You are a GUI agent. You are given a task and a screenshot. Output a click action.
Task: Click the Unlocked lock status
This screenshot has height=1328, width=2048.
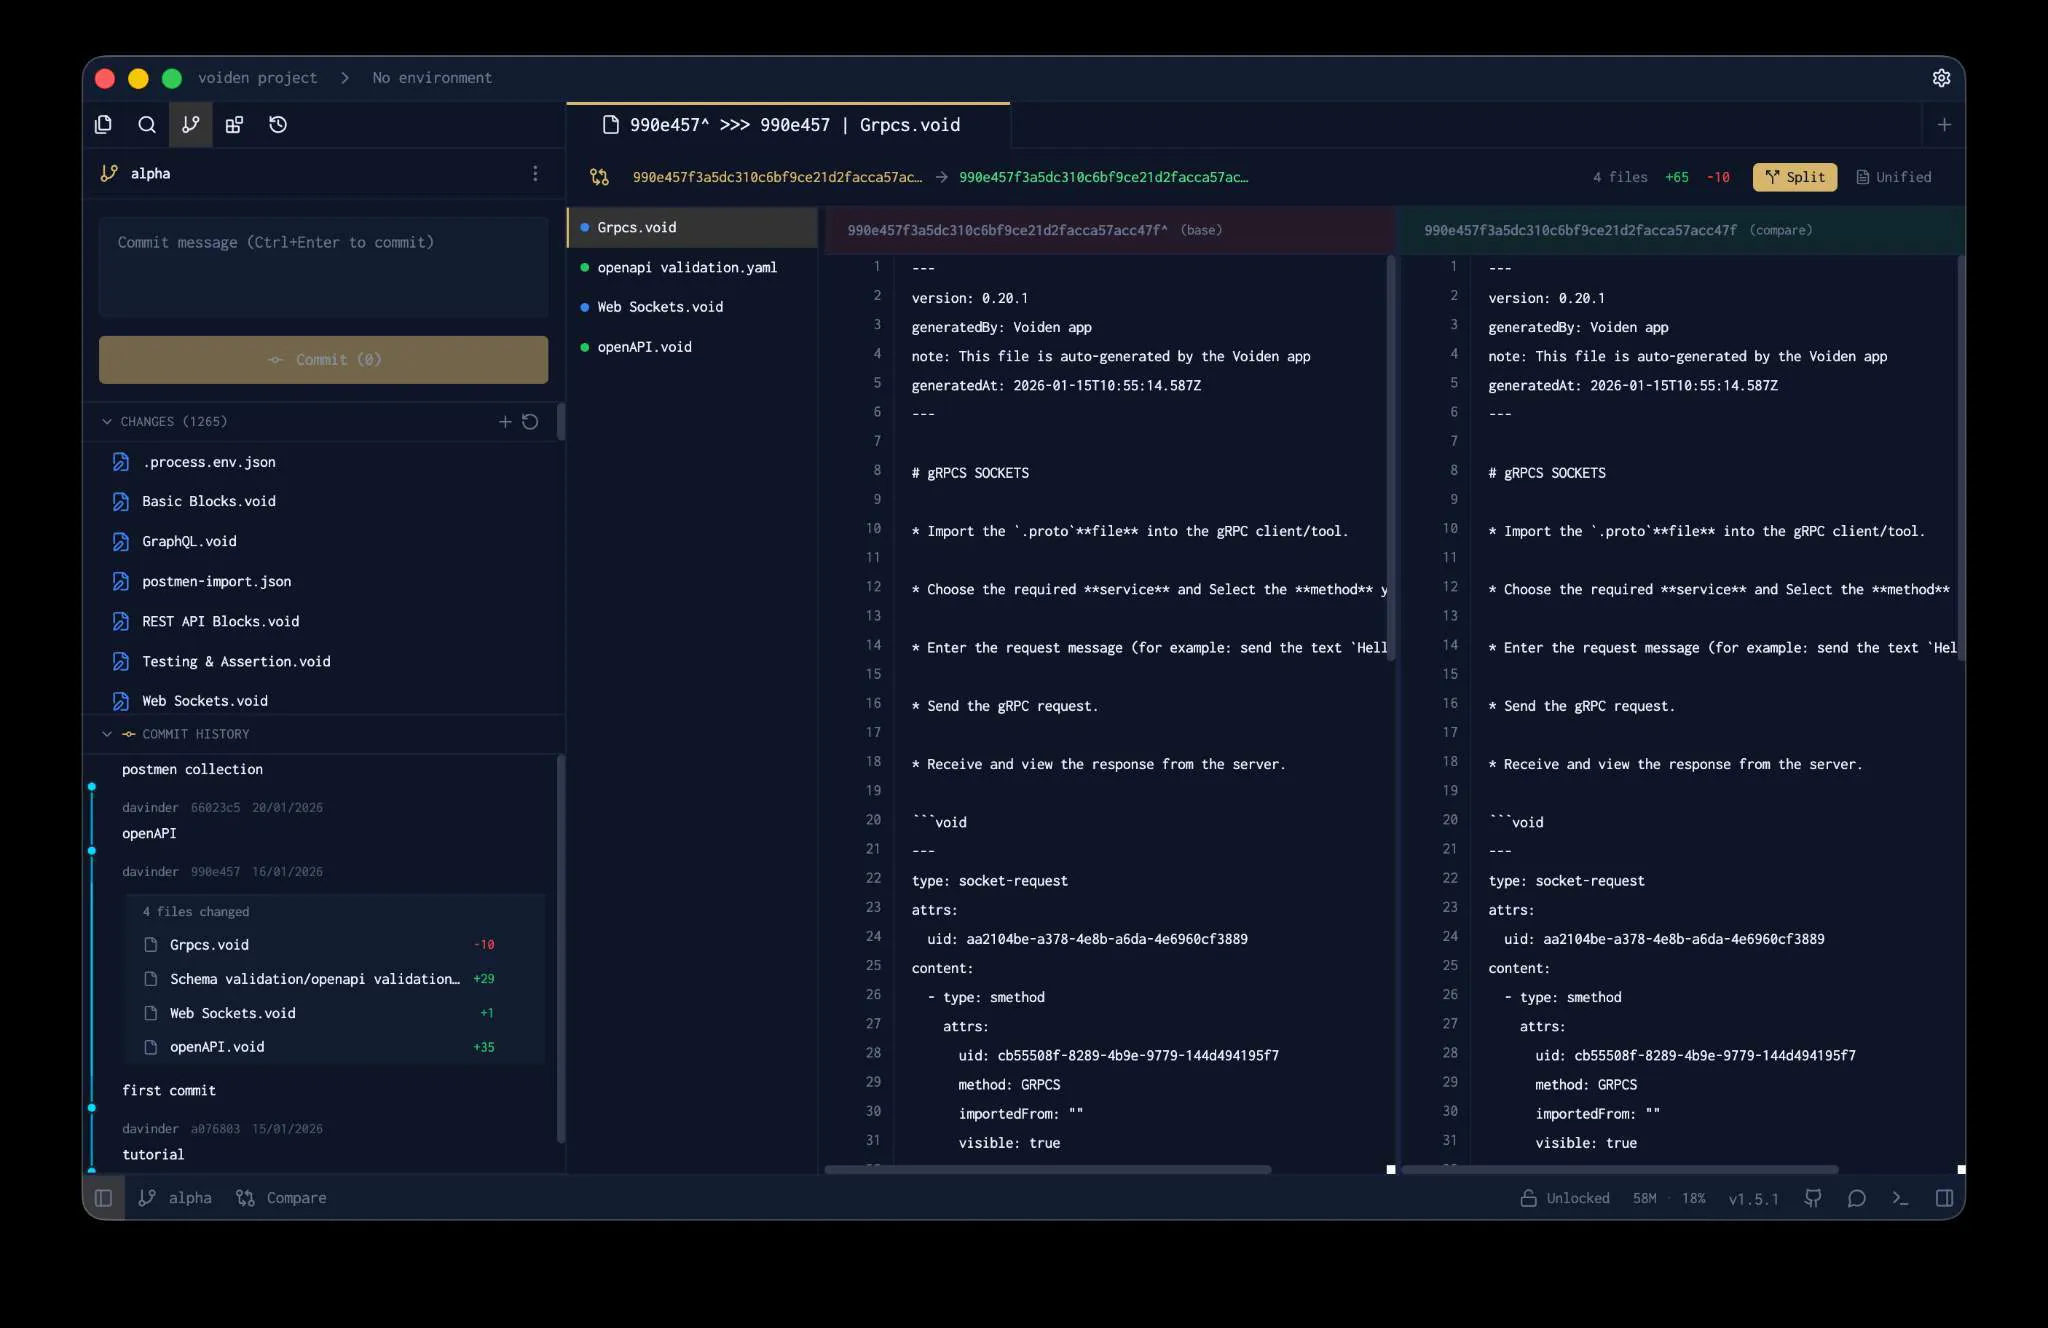pyautogui.click(x=1565, y=1198)
